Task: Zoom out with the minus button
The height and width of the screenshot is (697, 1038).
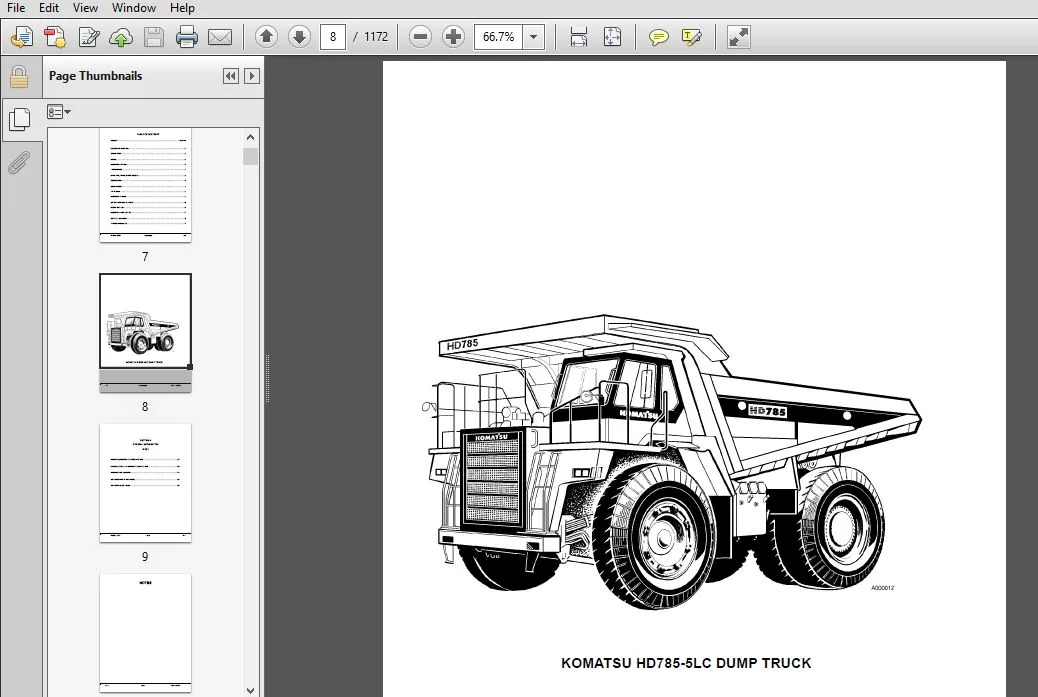Action: (420, 36)
